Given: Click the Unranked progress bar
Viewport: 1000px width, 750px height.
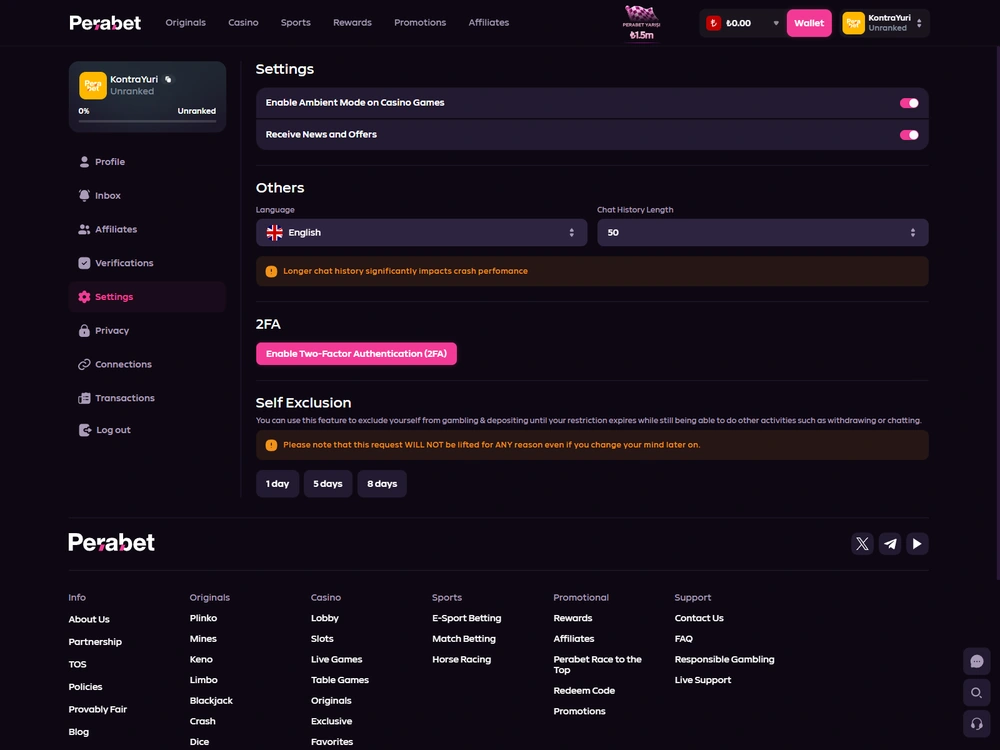Looking at the screenshot, I should (x=147, y=121).
